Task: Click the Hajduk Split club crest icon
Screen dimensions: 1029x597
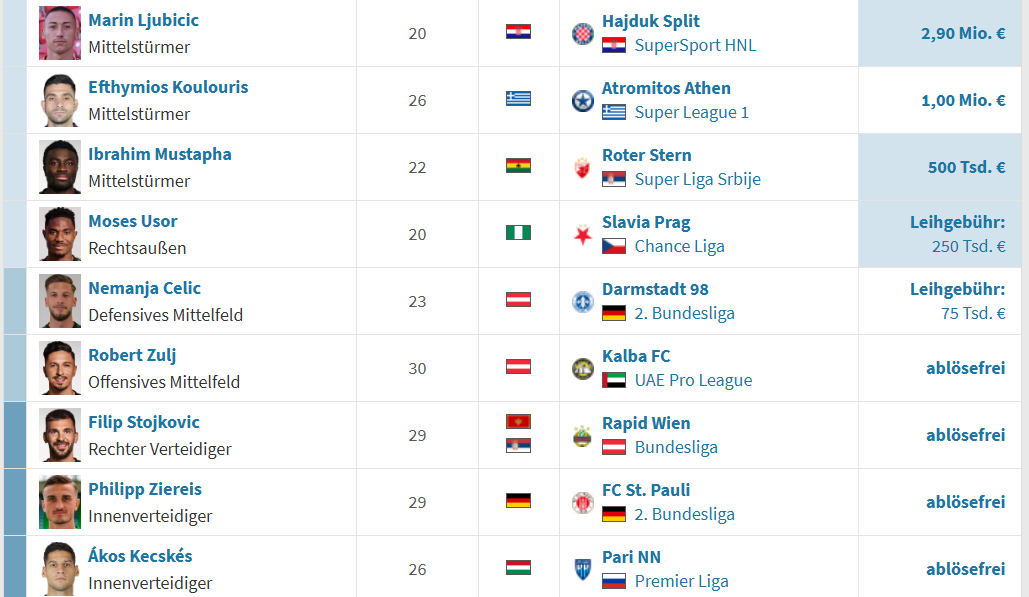Action: [582, 33]
